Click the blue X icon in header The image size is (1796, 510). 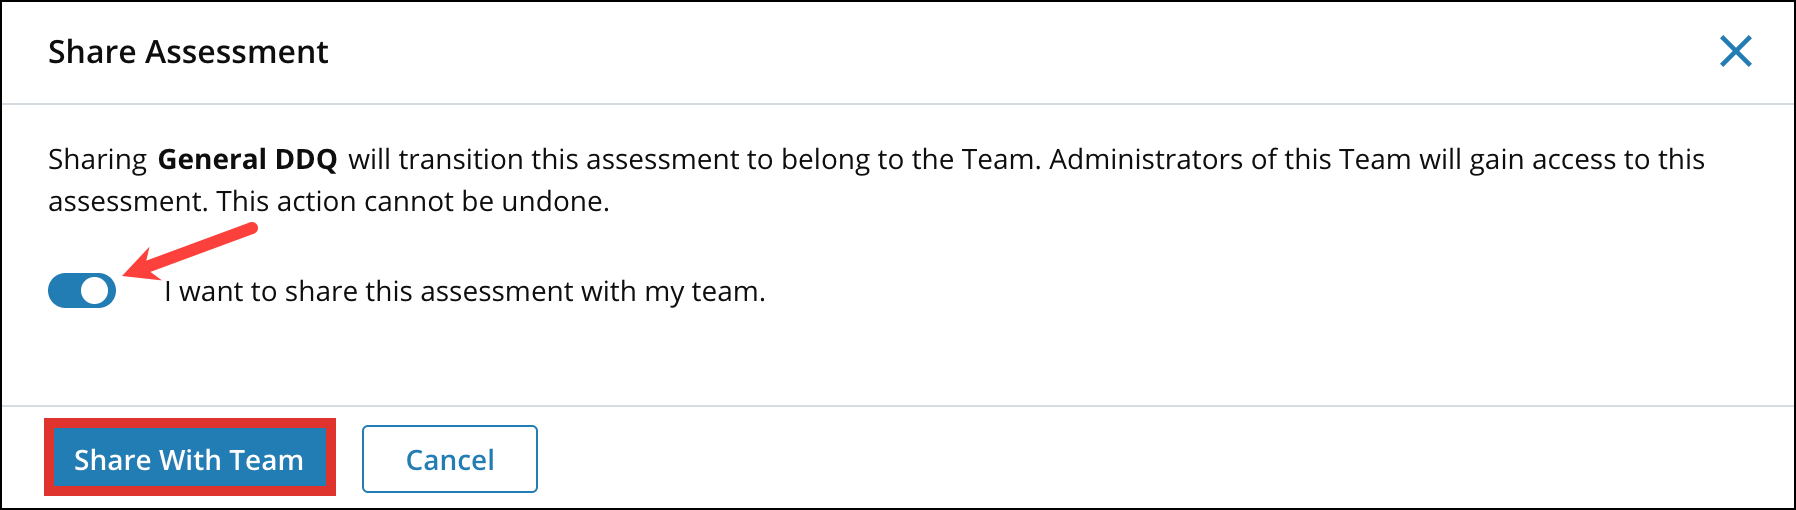(x=1735, y=52)
